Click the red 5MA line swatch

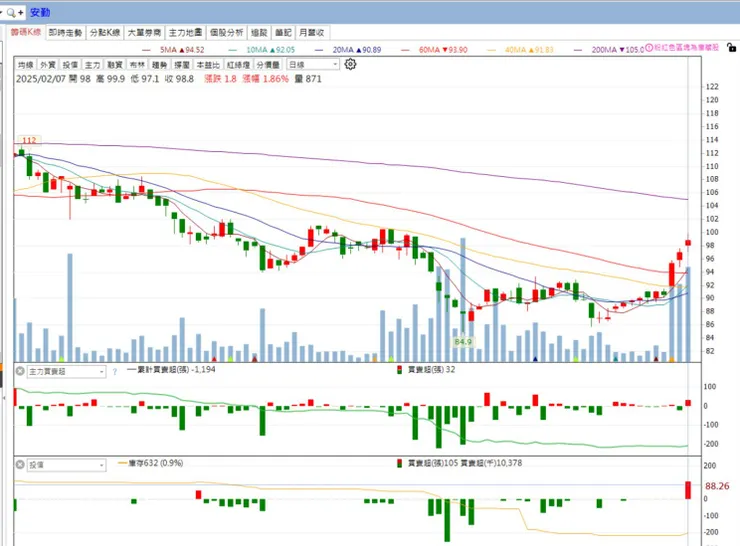146,50
